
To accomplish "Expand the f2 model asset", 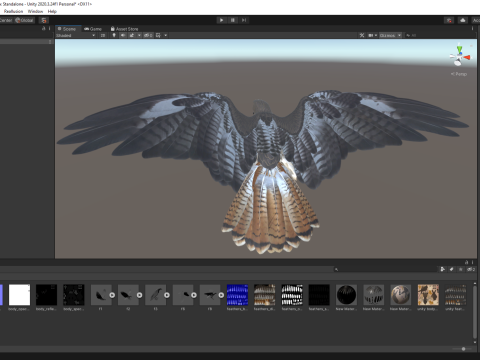I will (139, 295).
